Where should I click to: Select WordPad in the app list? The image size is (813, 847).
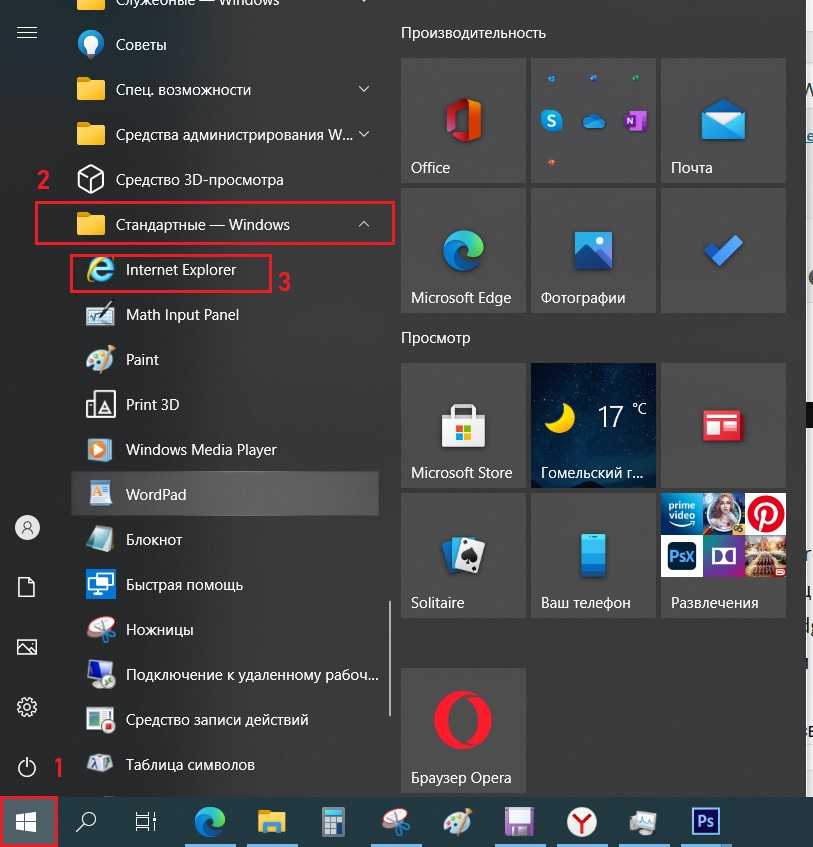tap(156, 495)
